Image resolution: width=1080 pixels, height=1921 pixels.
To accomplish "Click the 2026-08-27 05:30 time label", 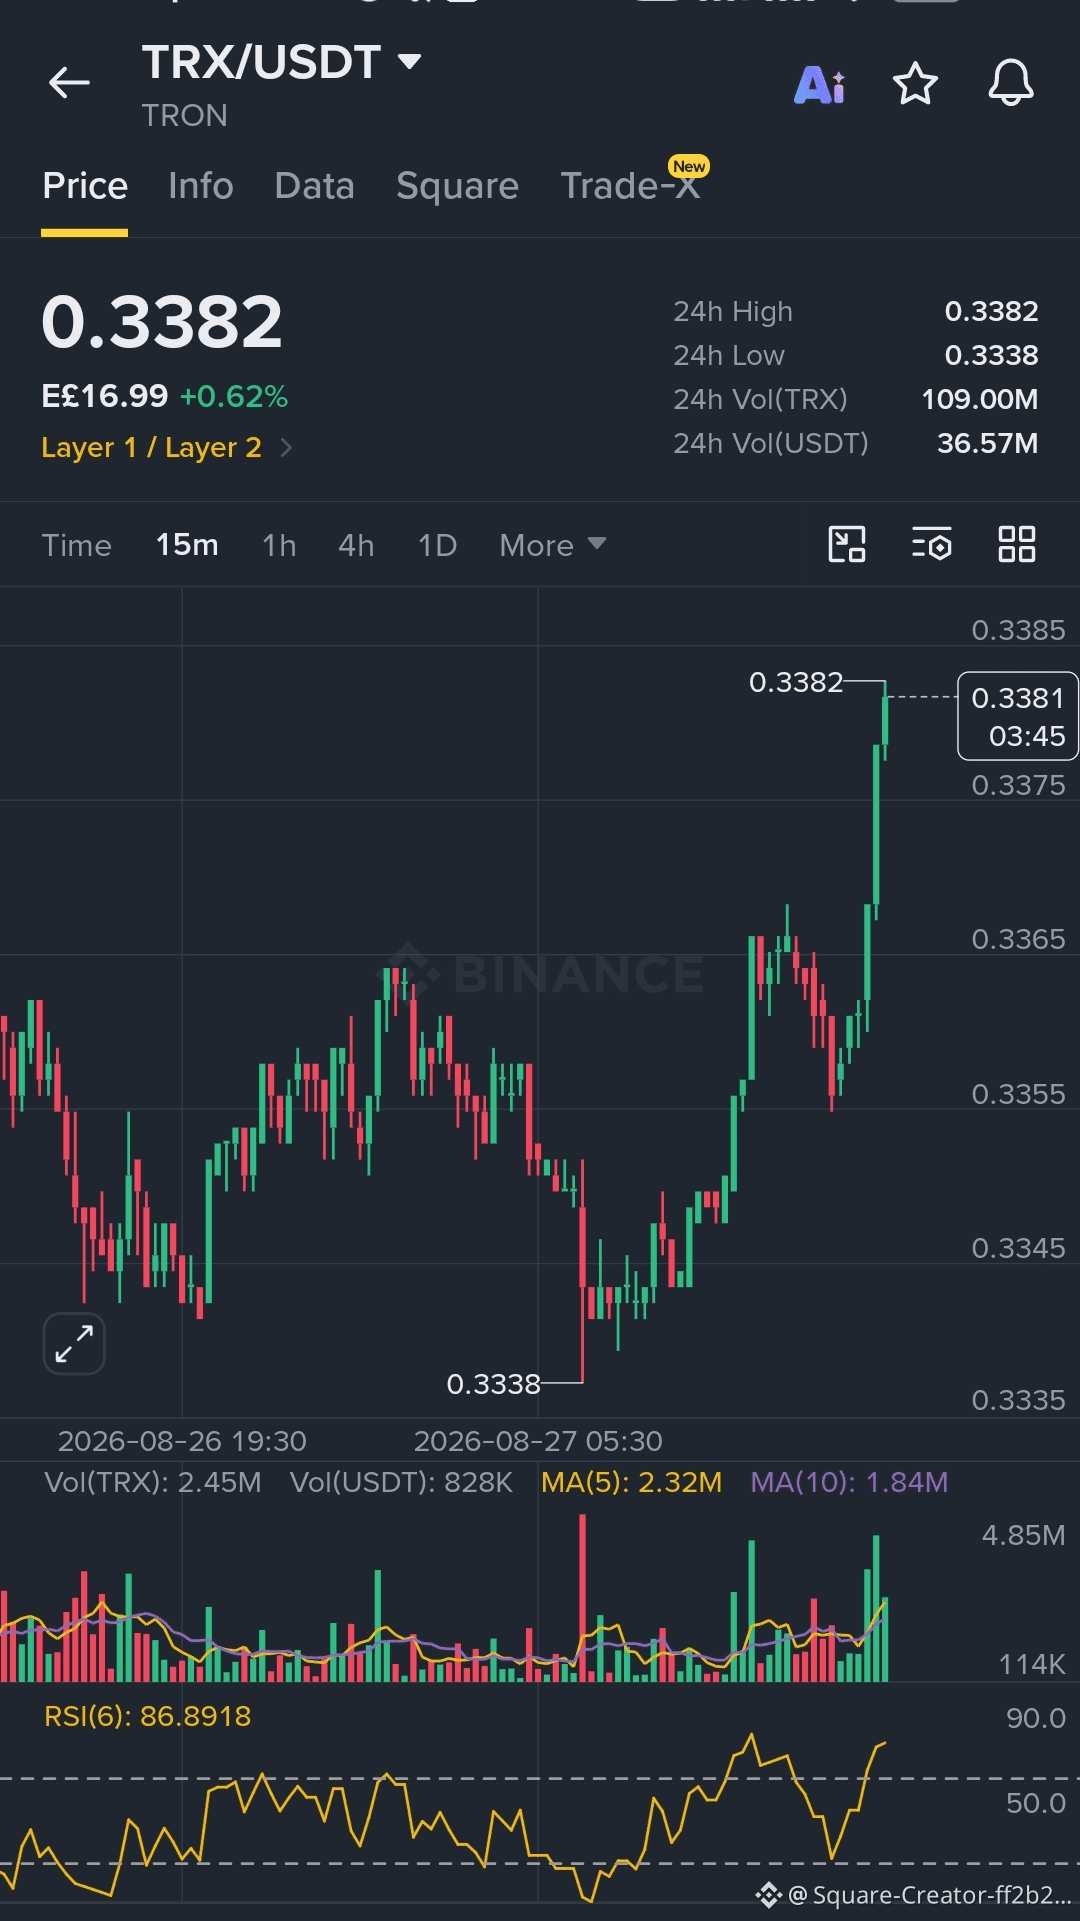I will coord(538,1441).
